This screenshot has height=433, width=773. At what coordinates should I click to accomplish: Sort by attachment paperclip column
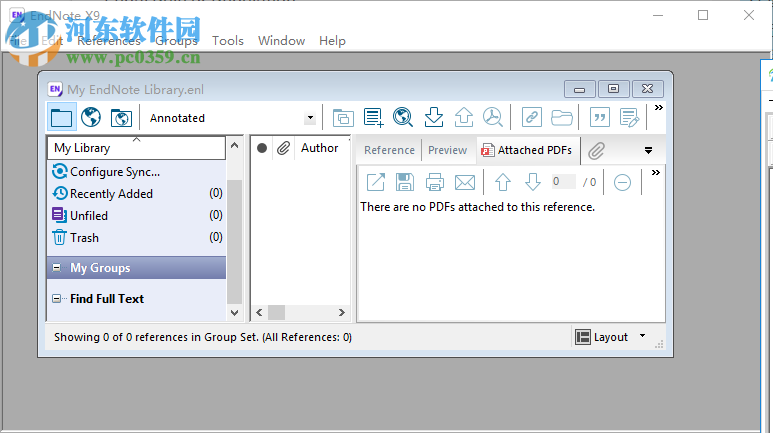click(283, 148)
